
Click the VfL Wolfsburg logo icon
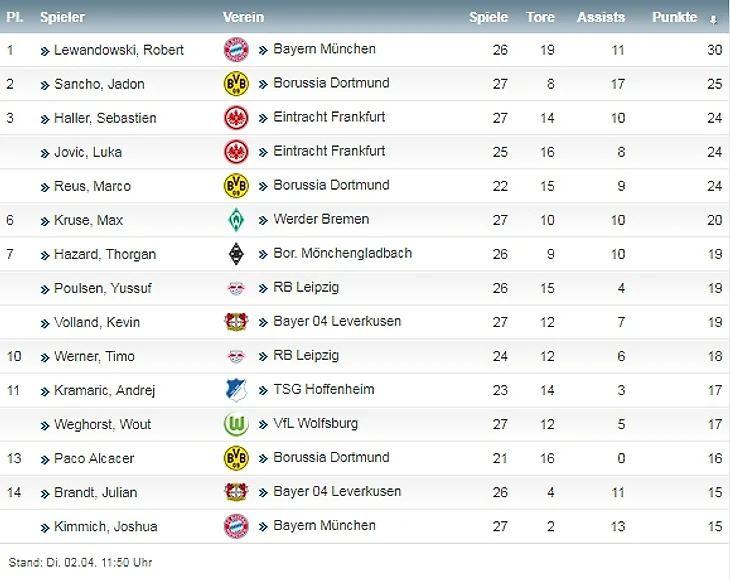236,424
